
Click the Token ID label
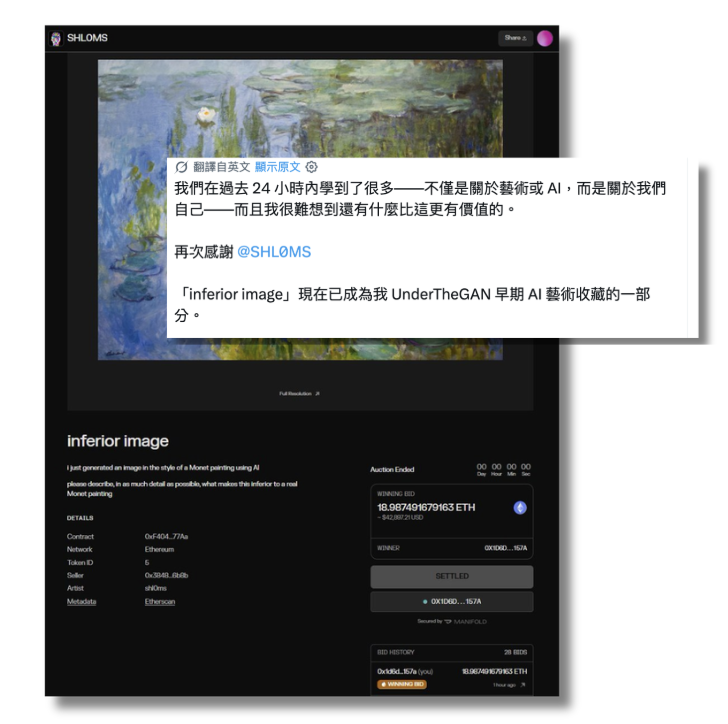(80, 562)
